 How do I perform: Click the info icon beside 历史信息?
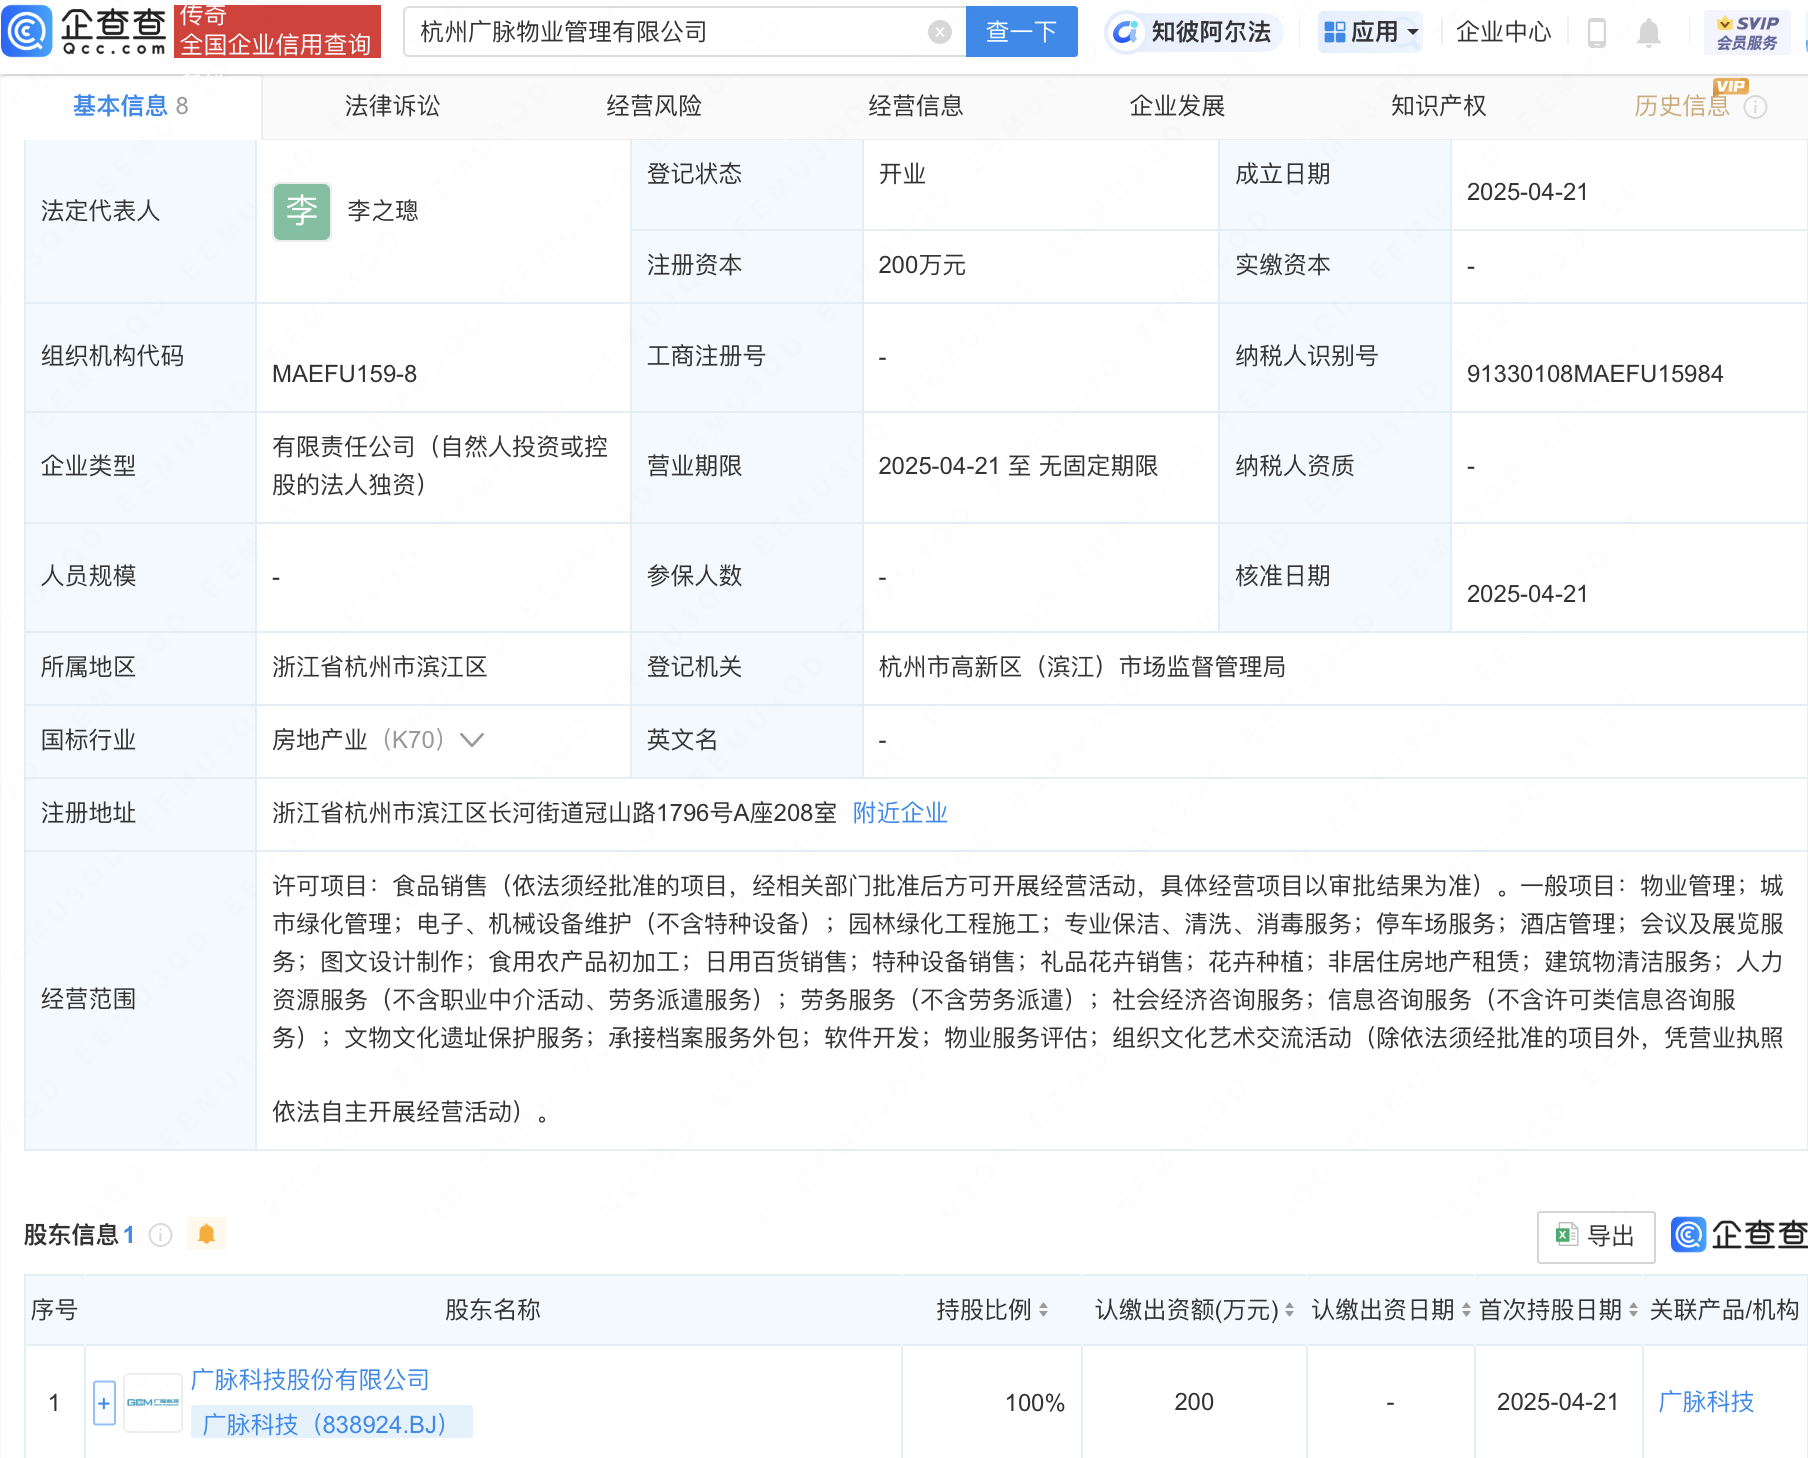click(1755, 106)
